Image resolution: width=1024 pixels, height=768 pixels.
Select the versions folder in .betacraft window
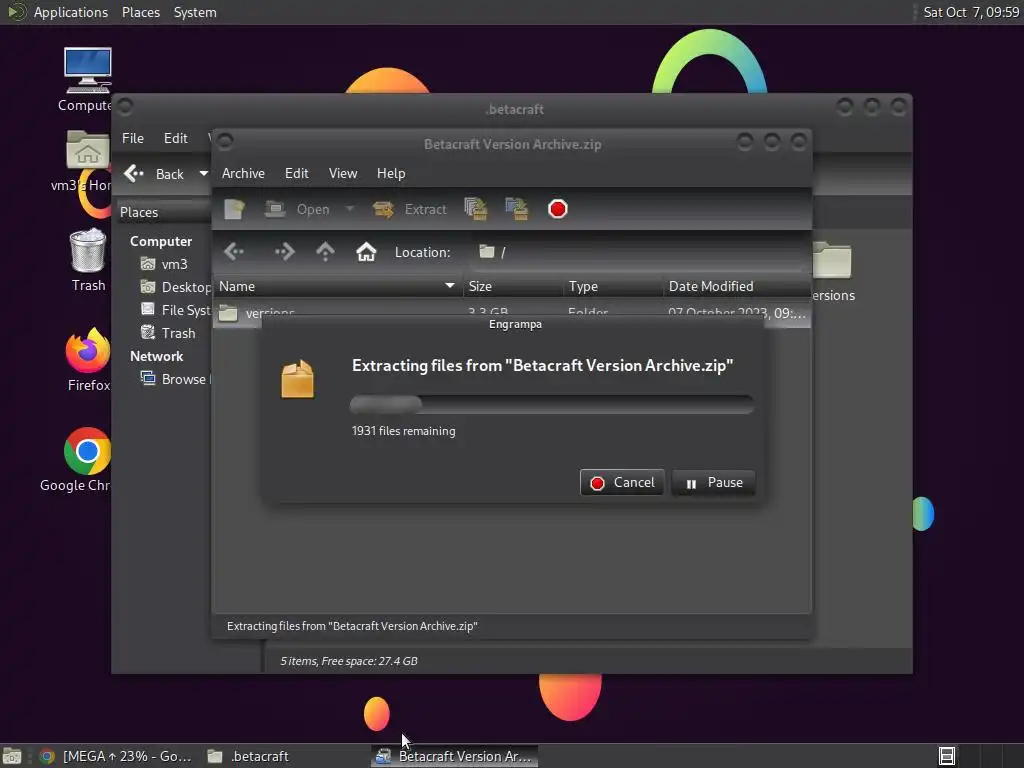[x=833, y=271]
